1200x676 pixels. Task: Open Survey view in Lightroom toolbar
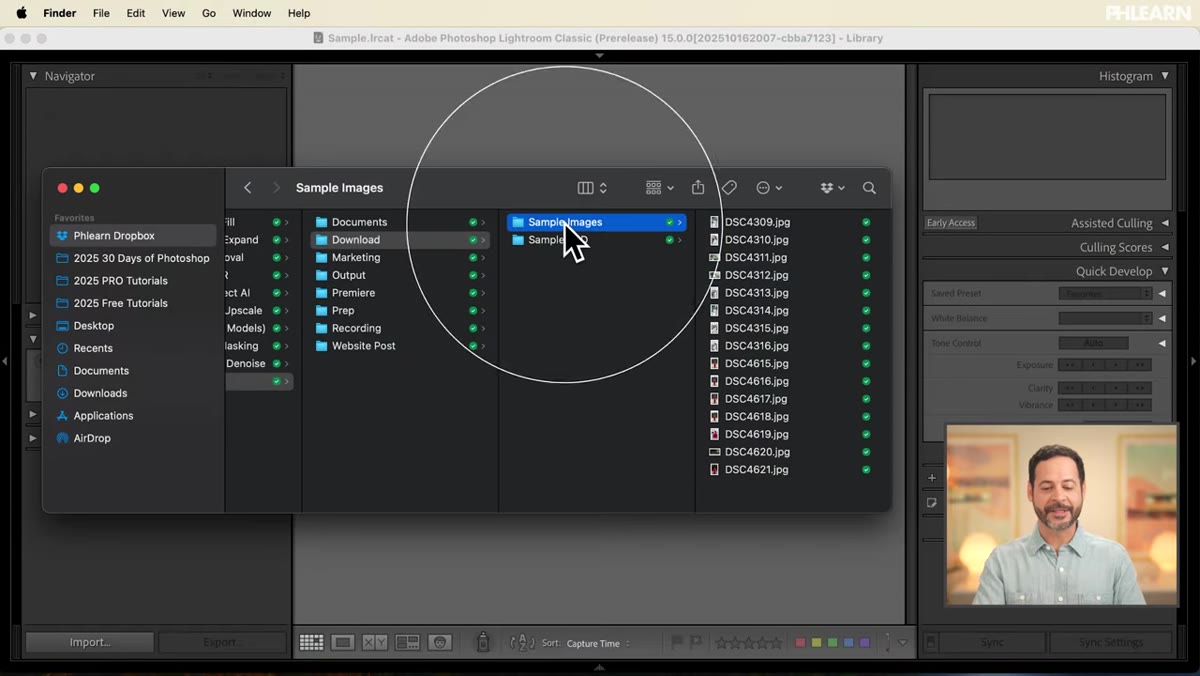pyautogui.click(x=407, y=642)
